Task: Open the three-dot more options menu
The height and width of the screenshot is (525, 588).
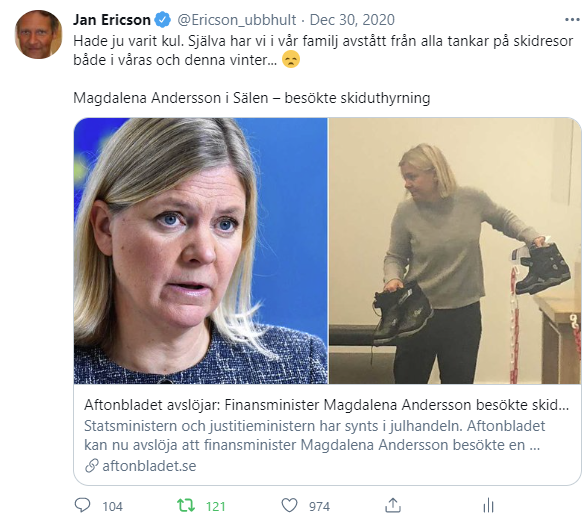Action: (572, 20)
